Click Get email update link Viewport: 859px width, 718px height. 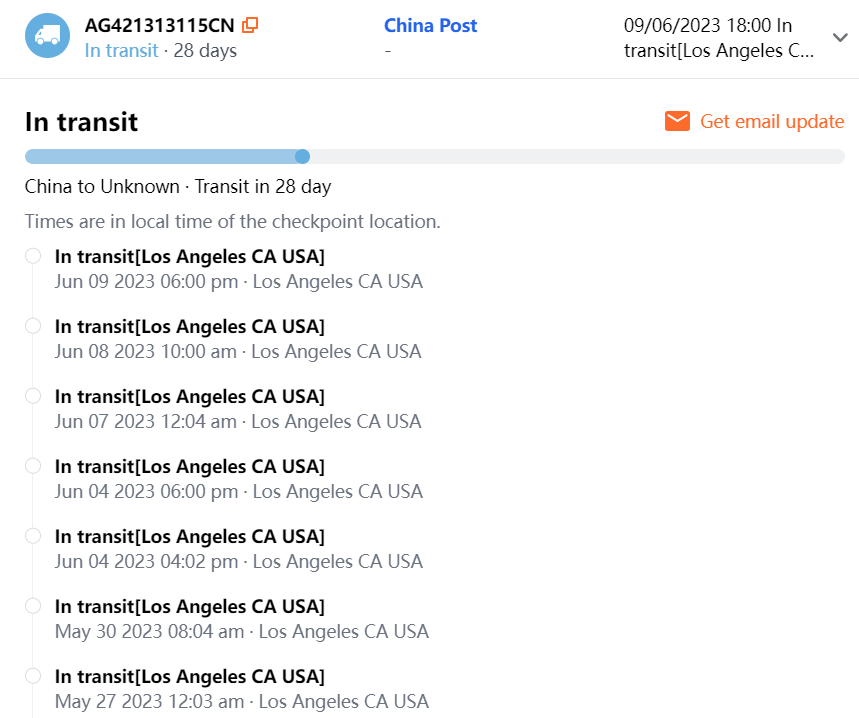[x=771, y=121]
